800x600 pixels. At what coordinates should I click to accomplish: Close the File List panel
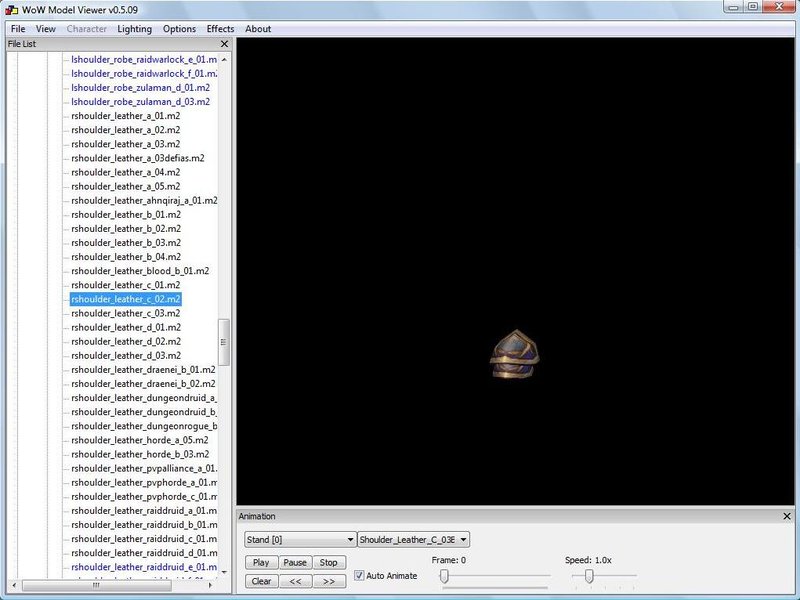[224, 44]
